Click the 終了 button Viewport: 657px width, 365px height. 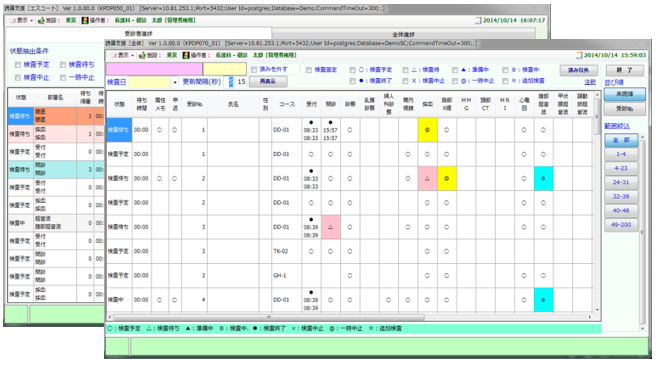tap(625, 70)
